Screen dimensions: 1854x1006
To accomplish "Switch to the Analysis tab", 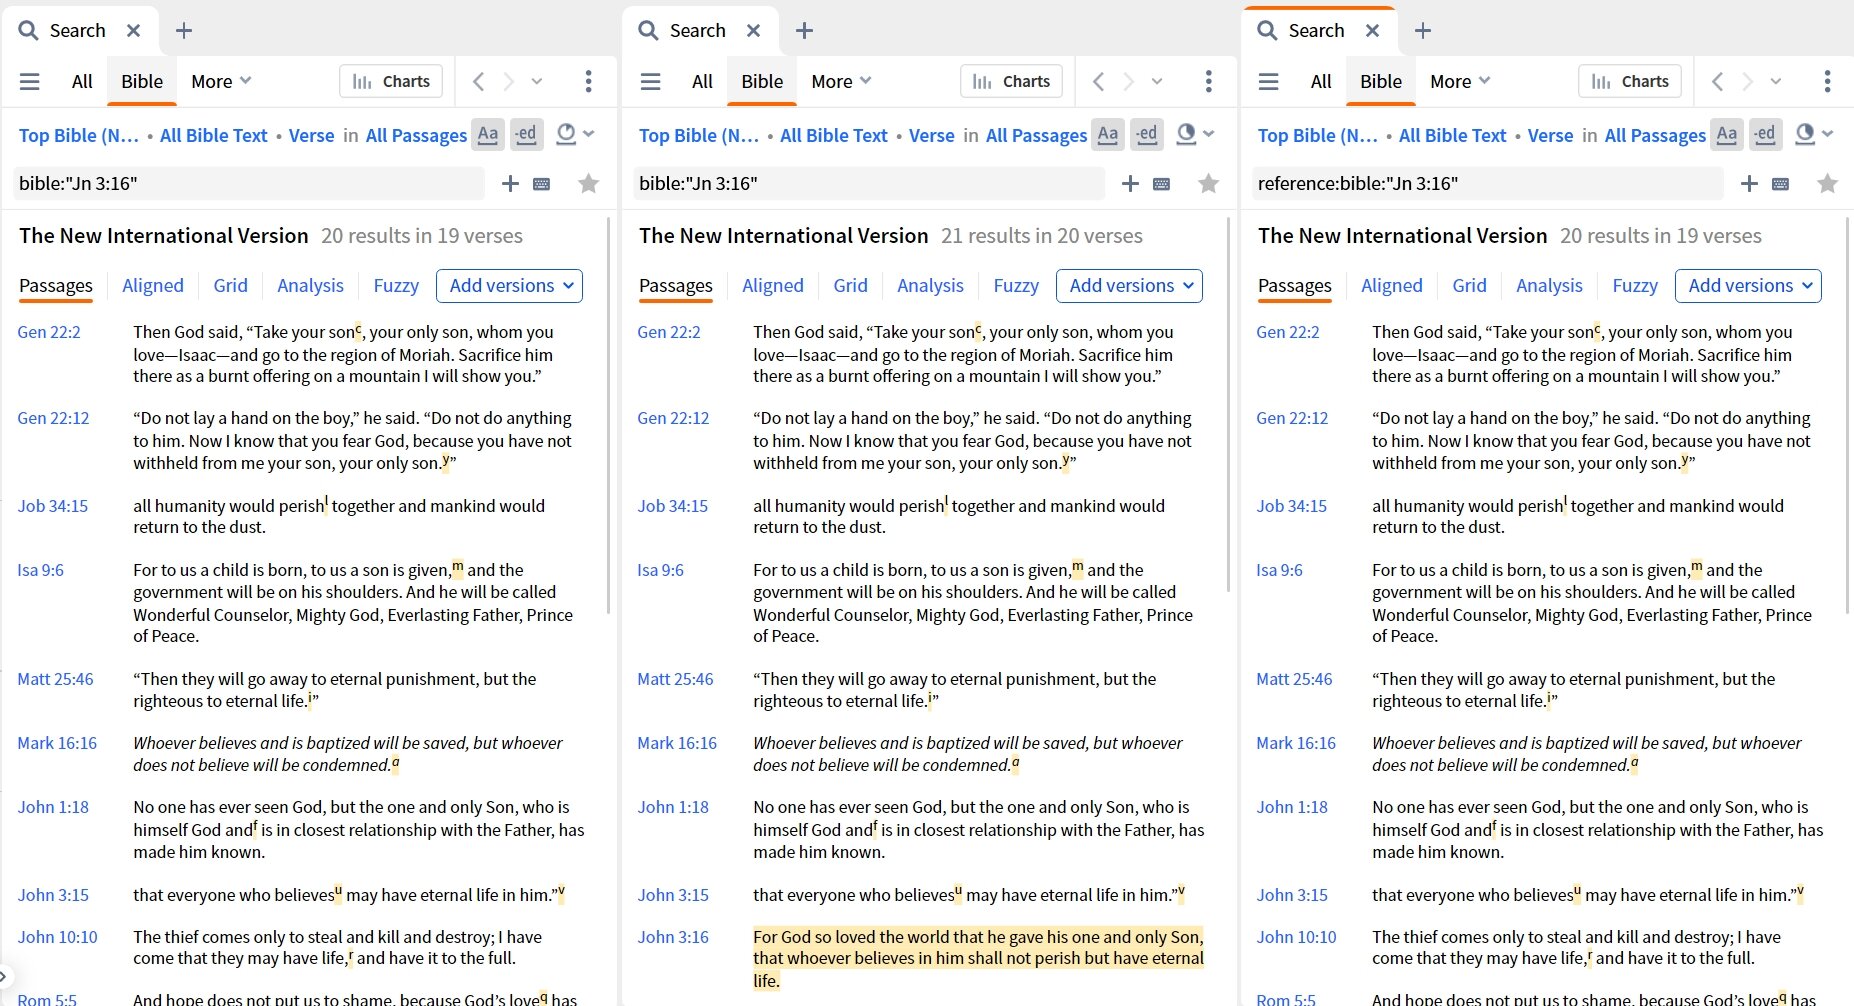I will [x=310, y=286].
